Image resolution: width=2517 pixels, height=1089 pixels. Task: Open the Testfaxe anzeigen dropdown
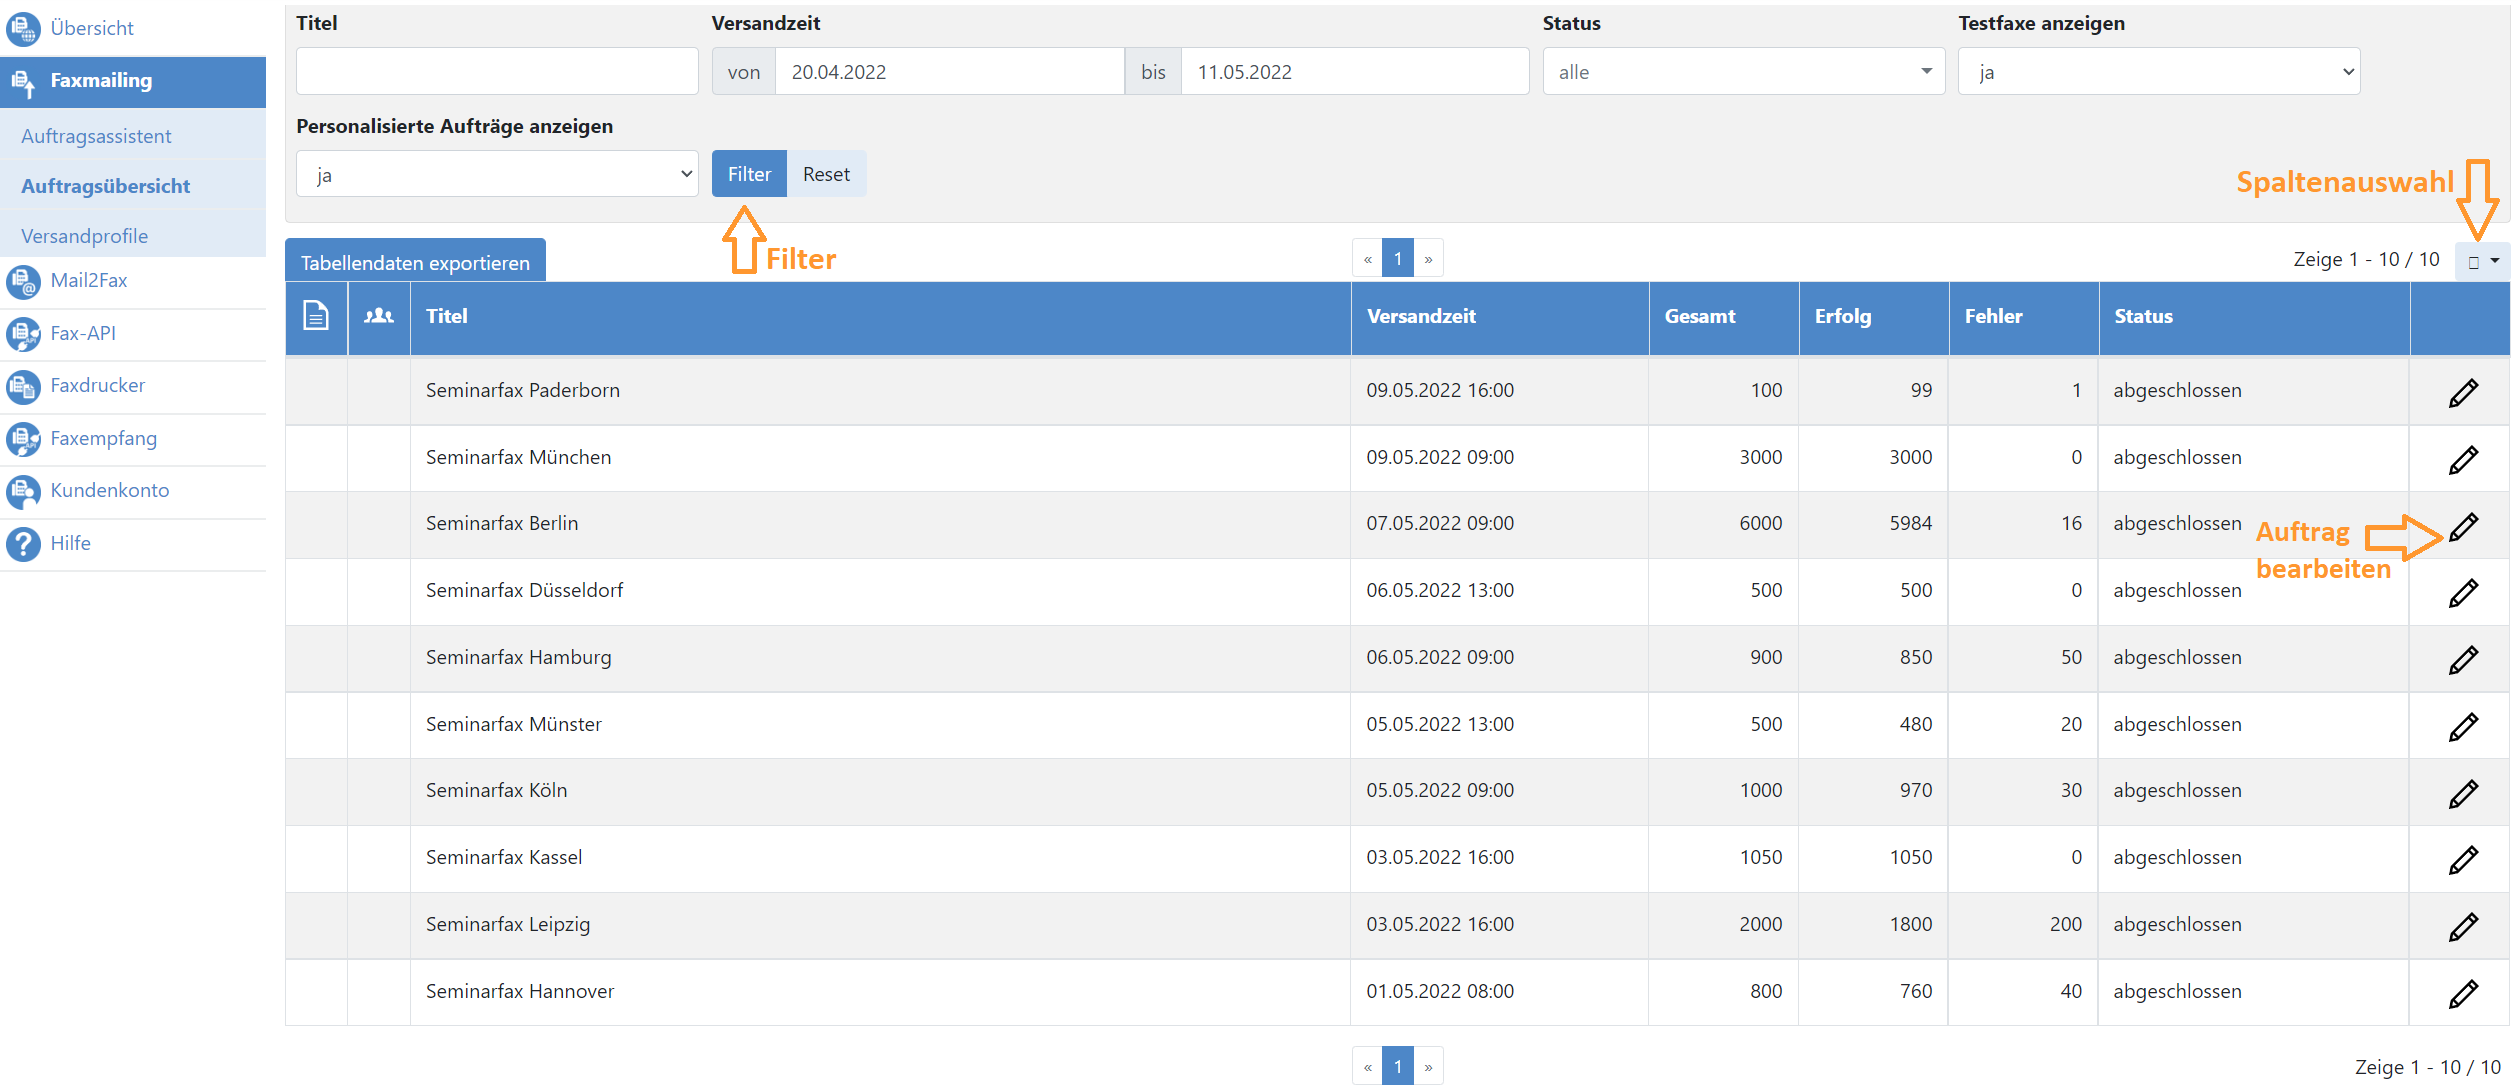[x=2158, y=72]
